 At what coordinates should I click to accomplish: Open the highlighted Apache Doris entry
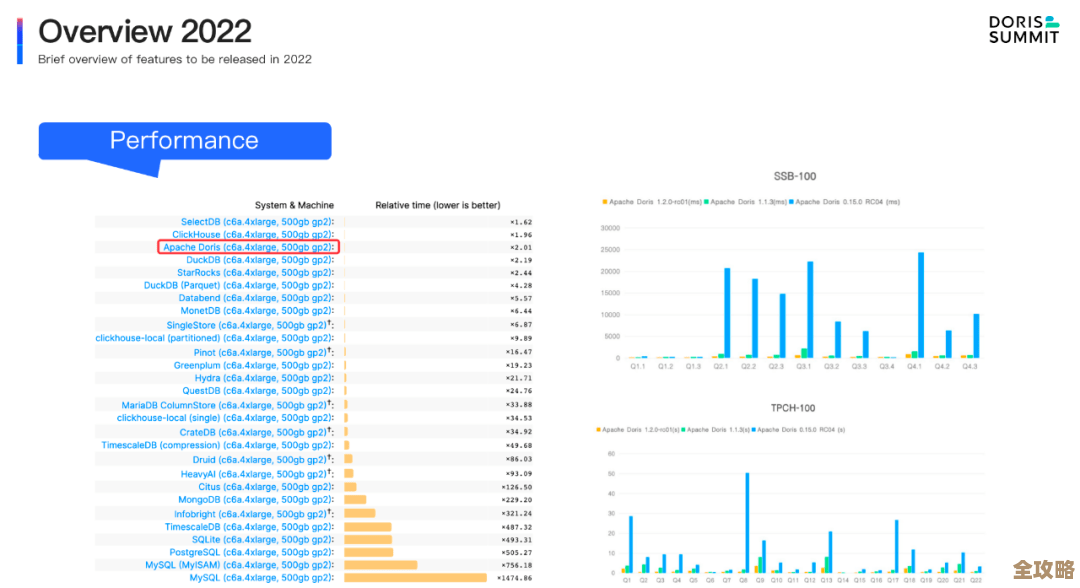tap(249, 247)
